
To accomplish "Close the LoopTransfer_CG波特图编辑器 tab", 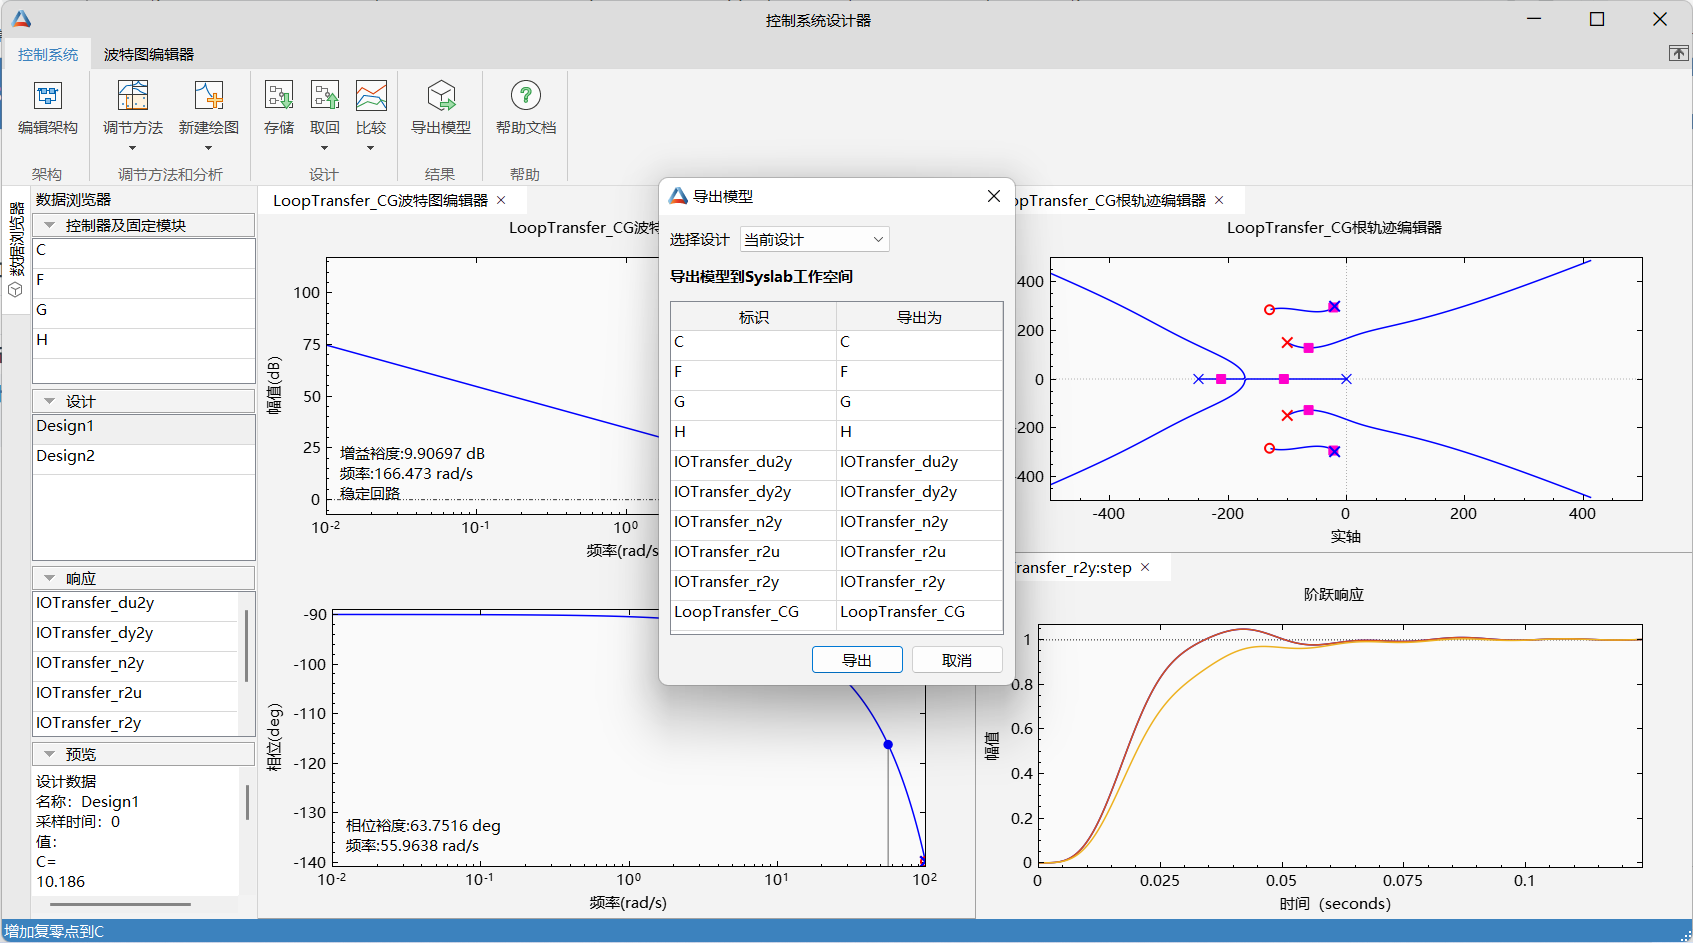I will pyautogui.click(x=502, y=200).
